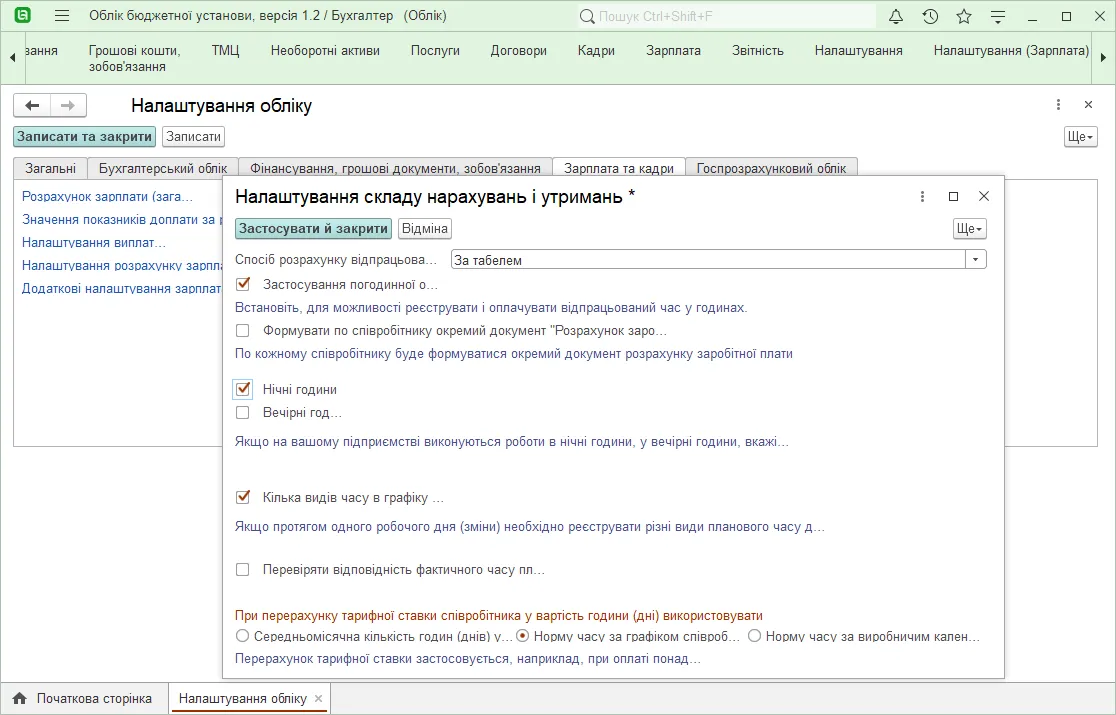Select Норму часу за графіком співроб… radio
Image resolution: width=1116 pixels, height=715 pixels.
[x=522, y=635]
